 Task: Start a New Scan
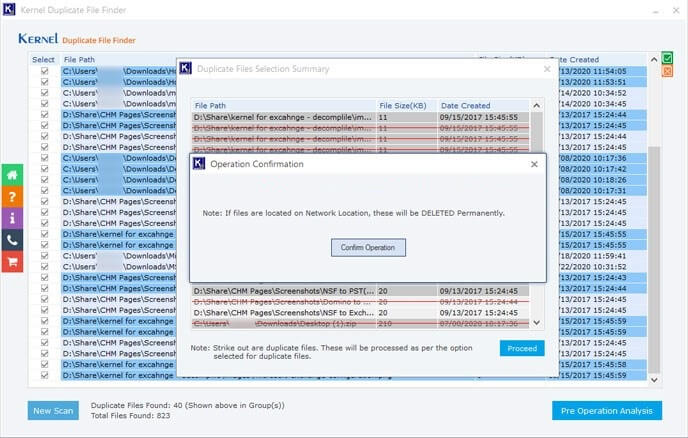click(x=53, y=411)
